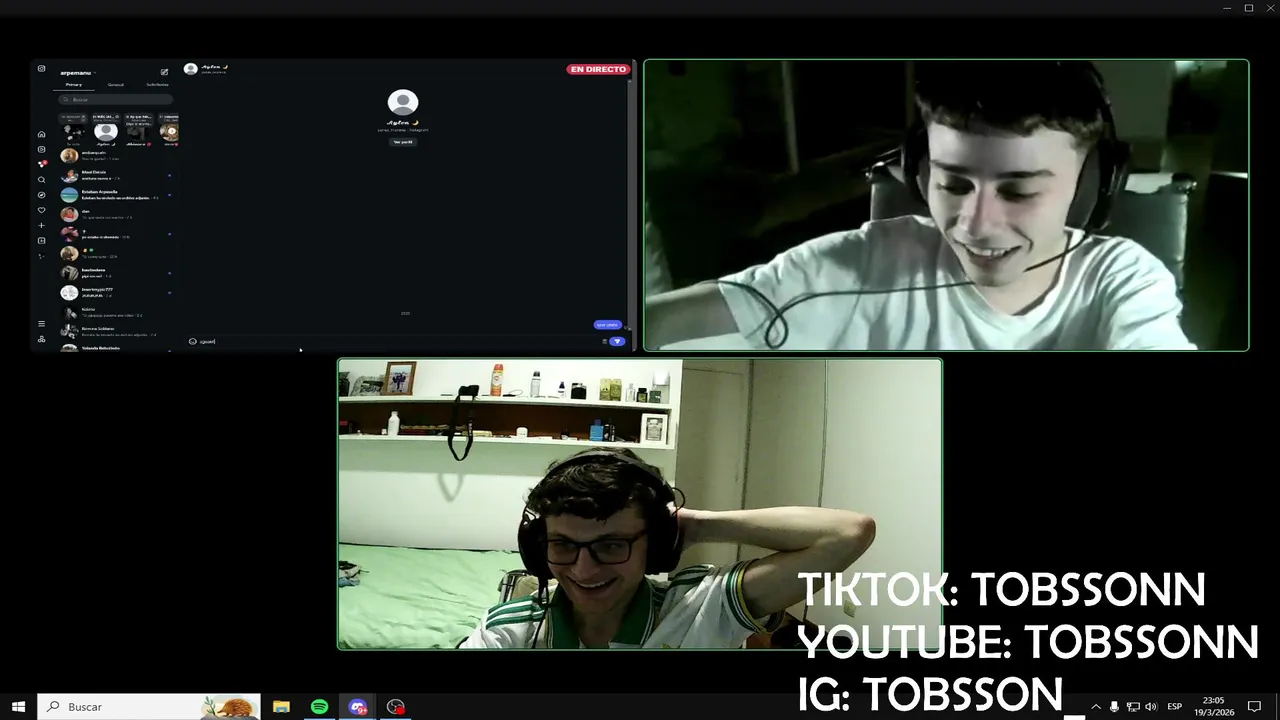Select the bottom center webcam video tile
Viewport: 1280px width, 720px height.
[640, 504]
